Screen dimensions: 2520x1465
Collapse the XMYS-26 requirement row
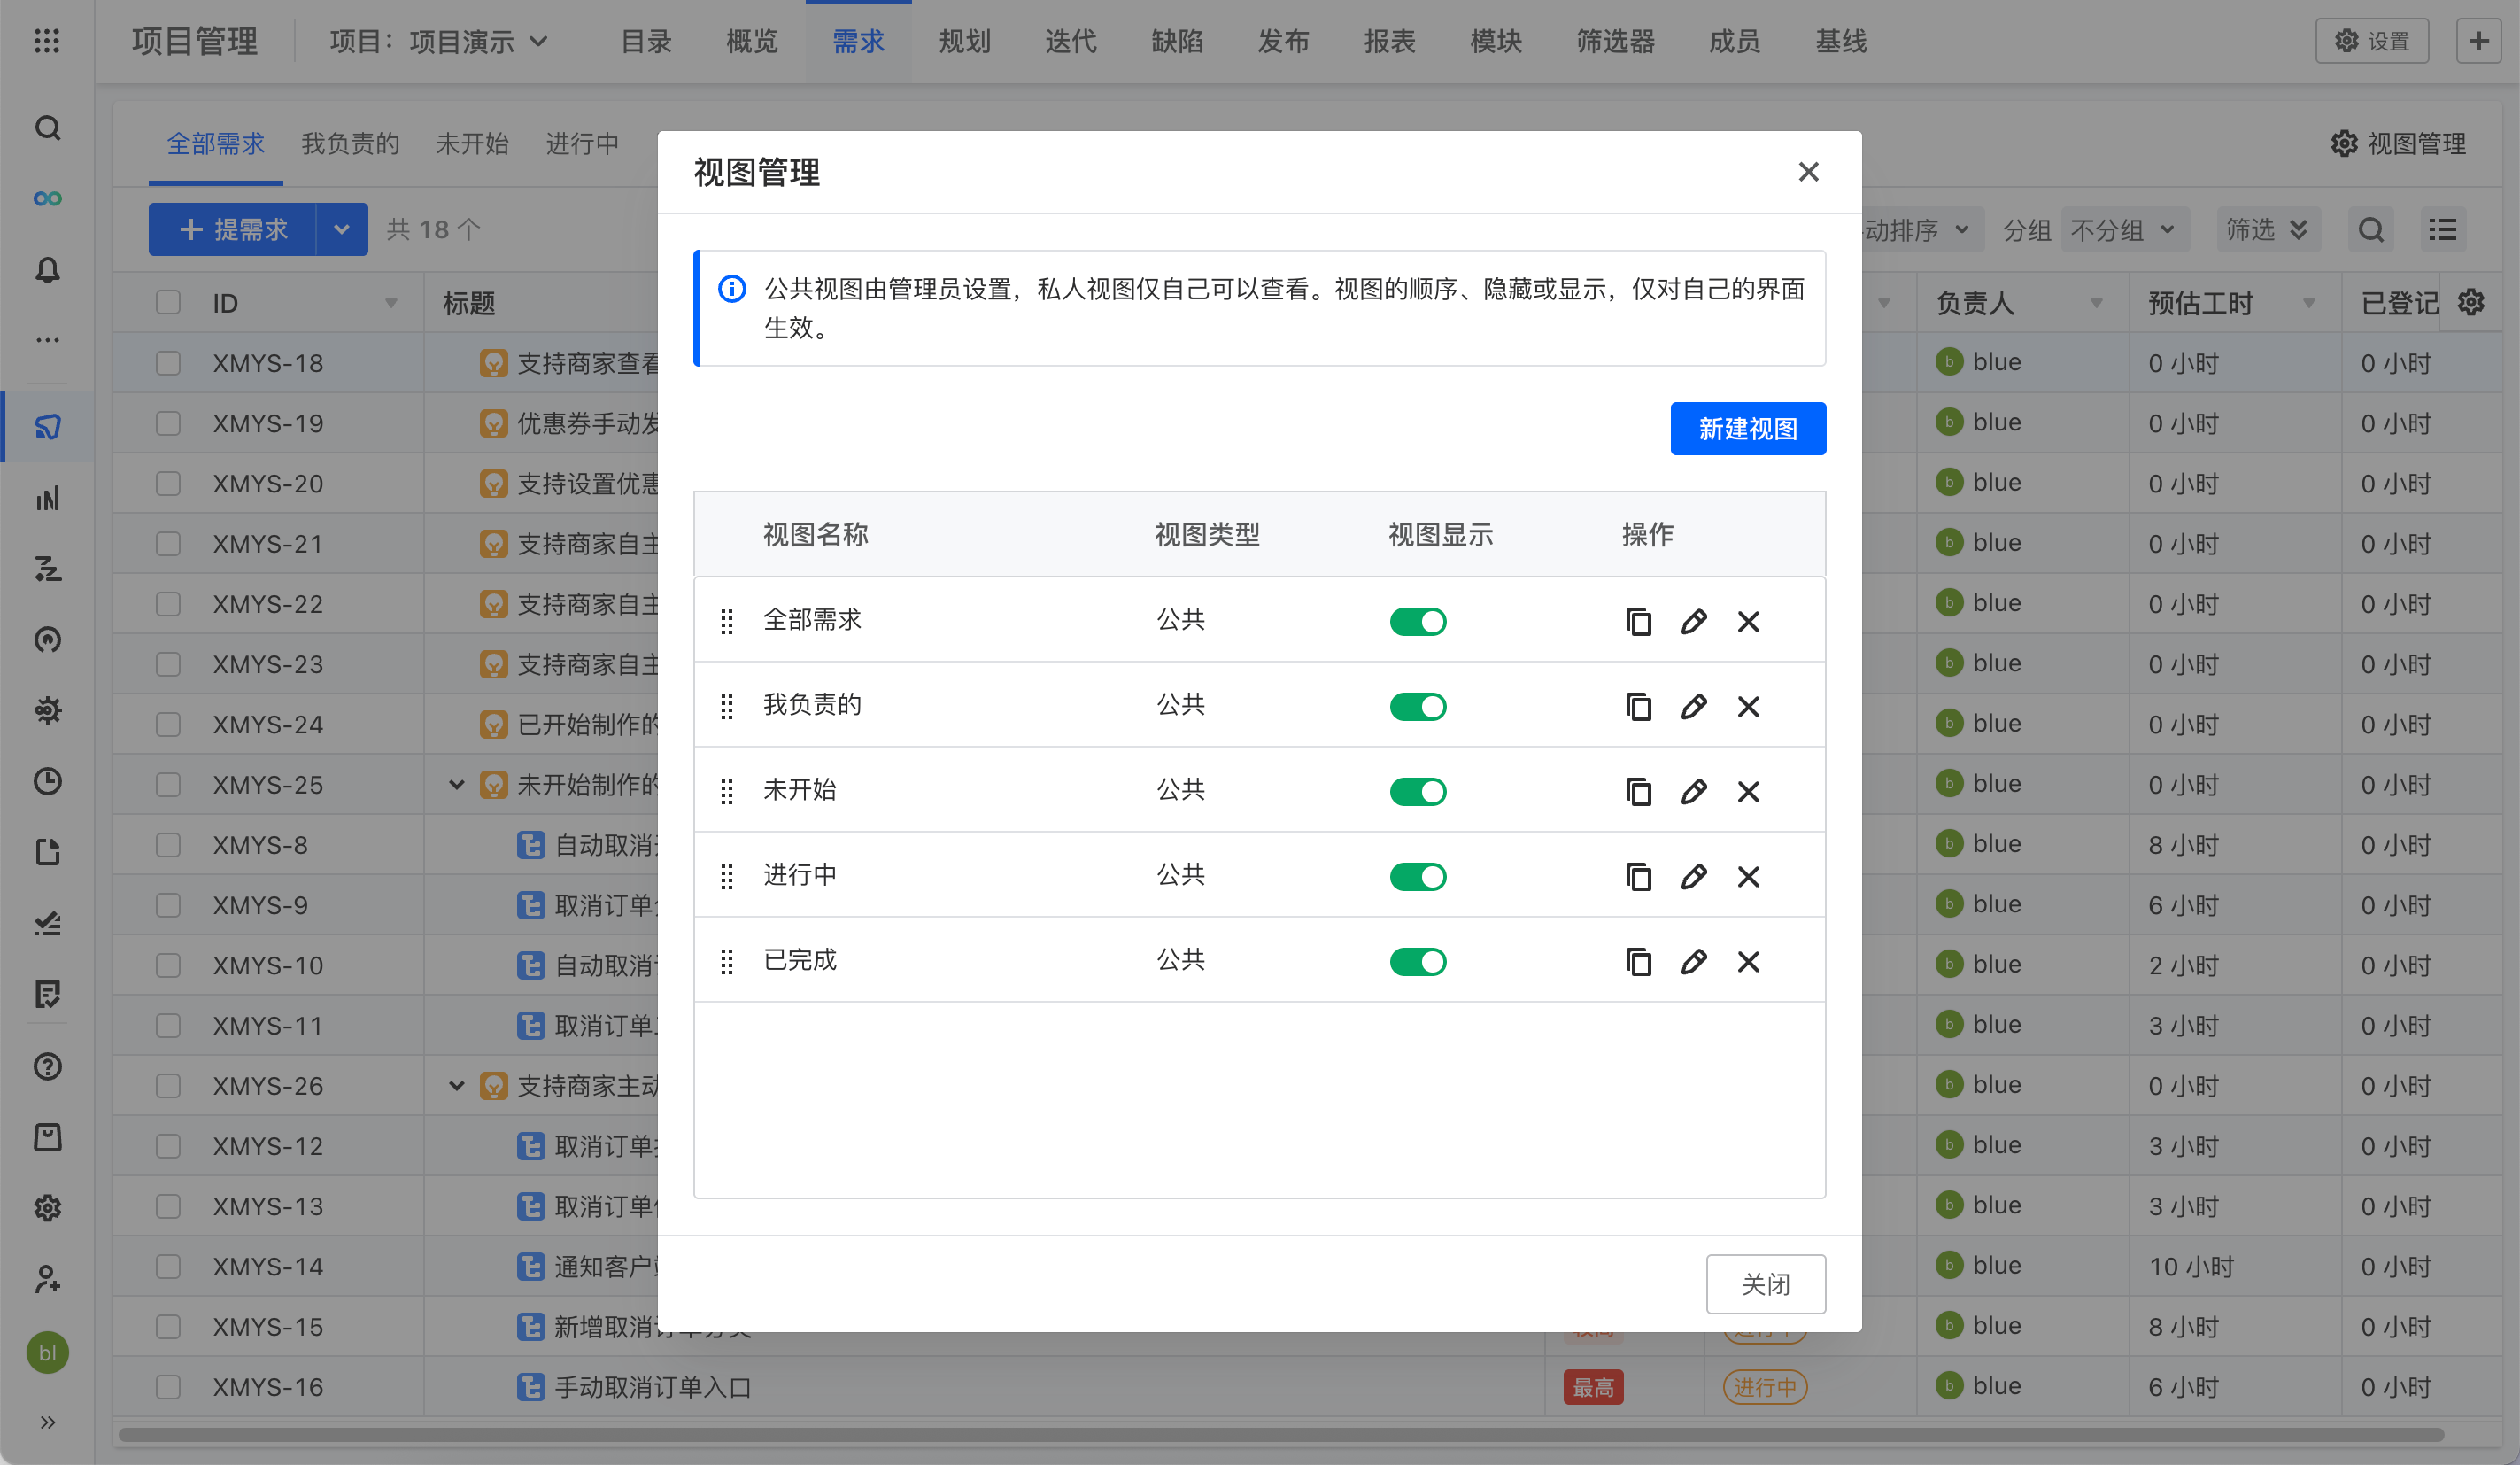tap(456, 1085)
